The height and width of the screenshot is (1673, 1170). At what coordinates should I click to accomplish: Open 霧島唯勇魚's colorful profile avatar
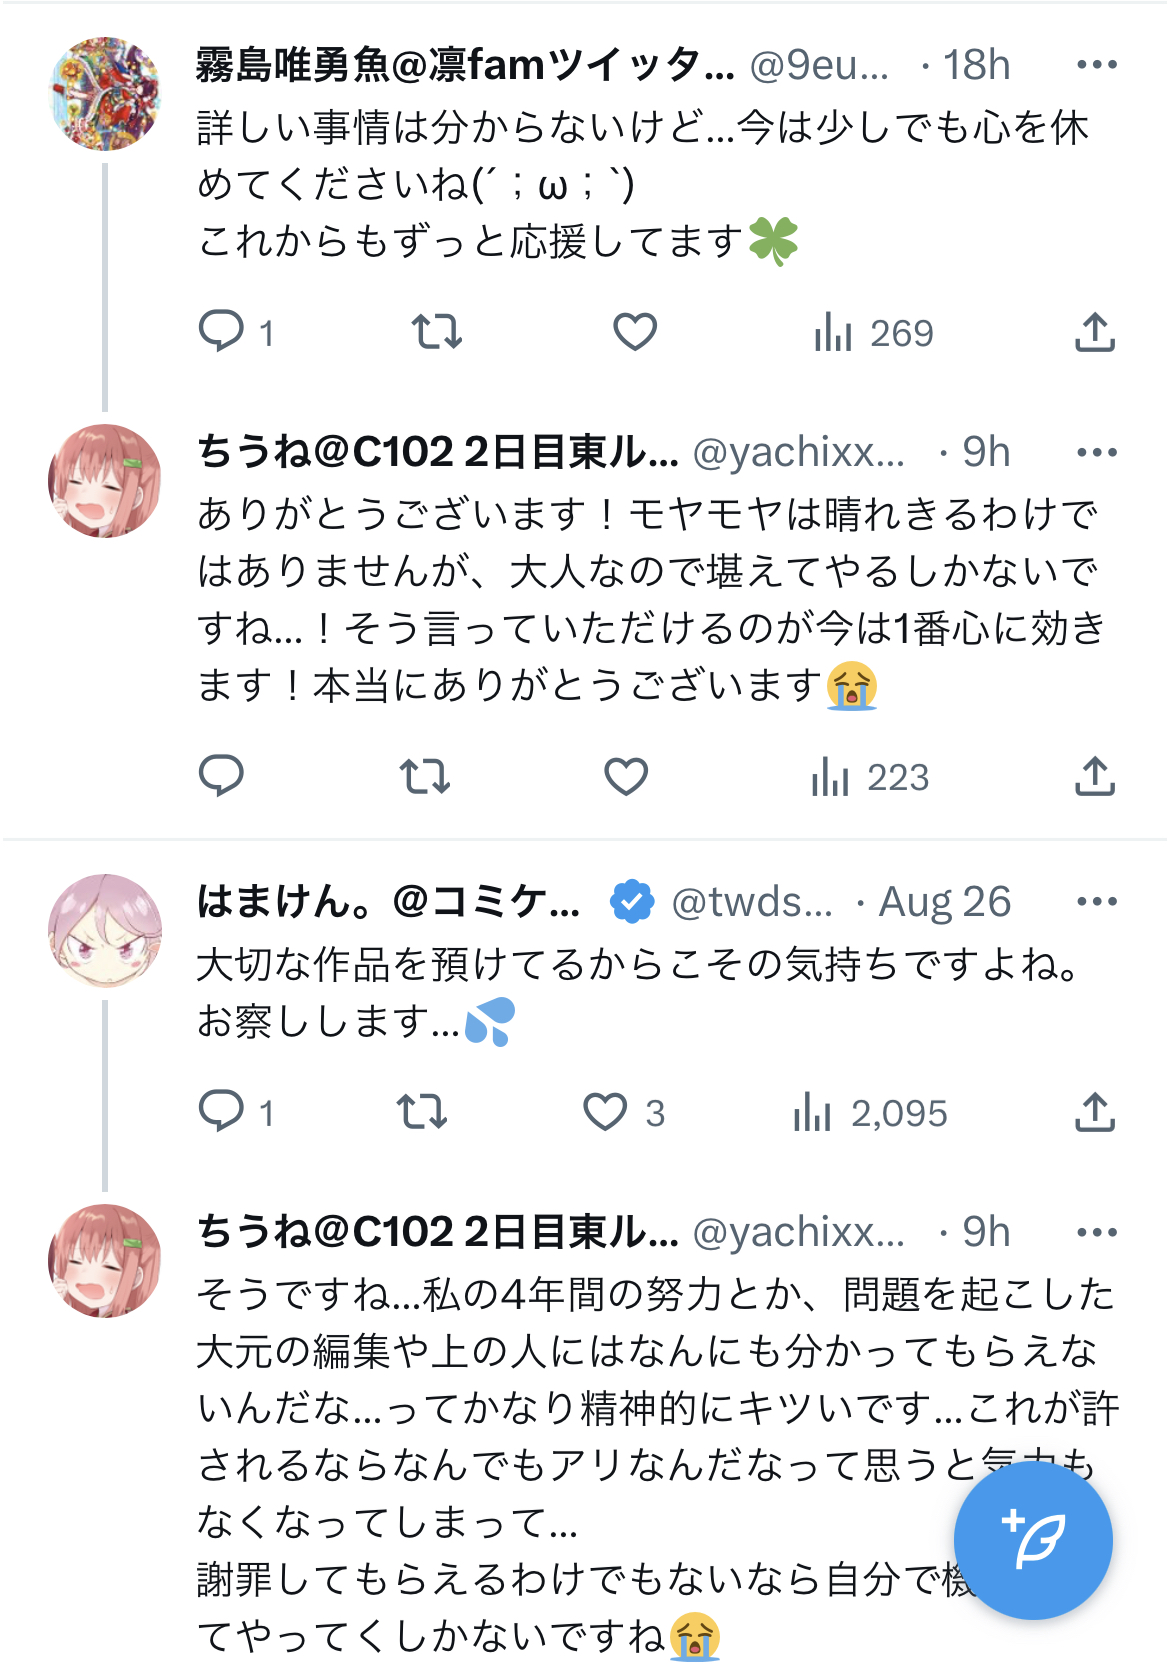105,93
